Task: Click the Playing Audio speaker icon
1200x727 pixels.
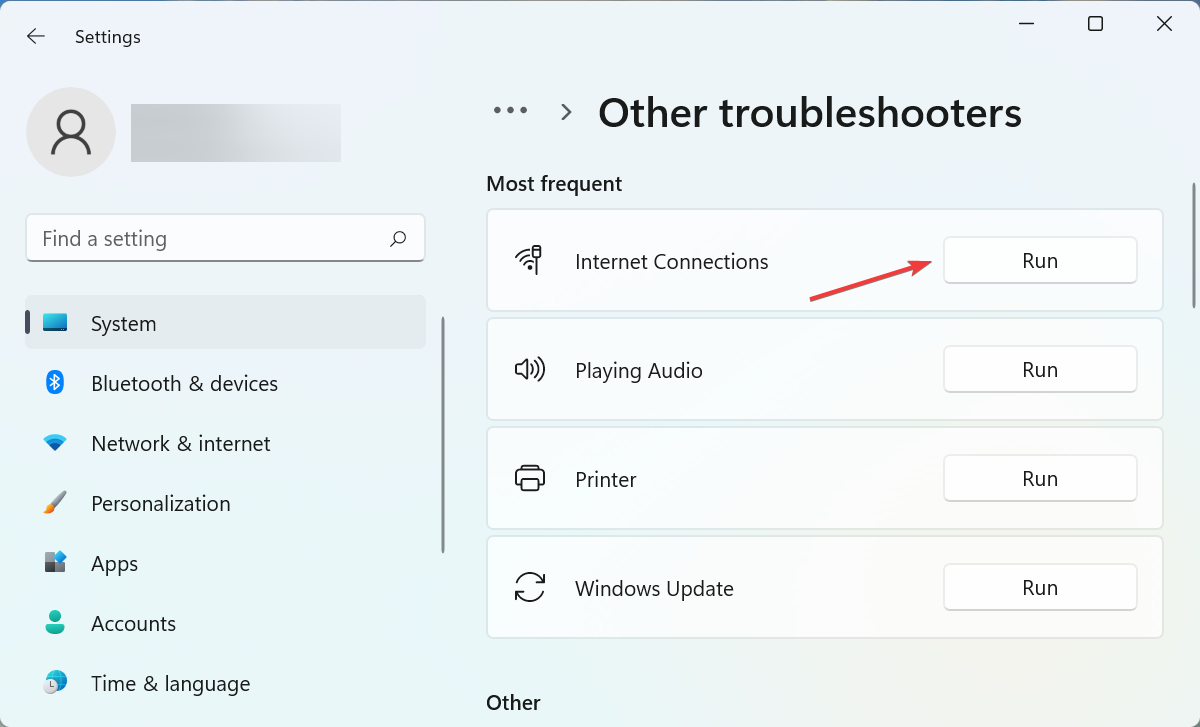Action: [x=531, y=369]
